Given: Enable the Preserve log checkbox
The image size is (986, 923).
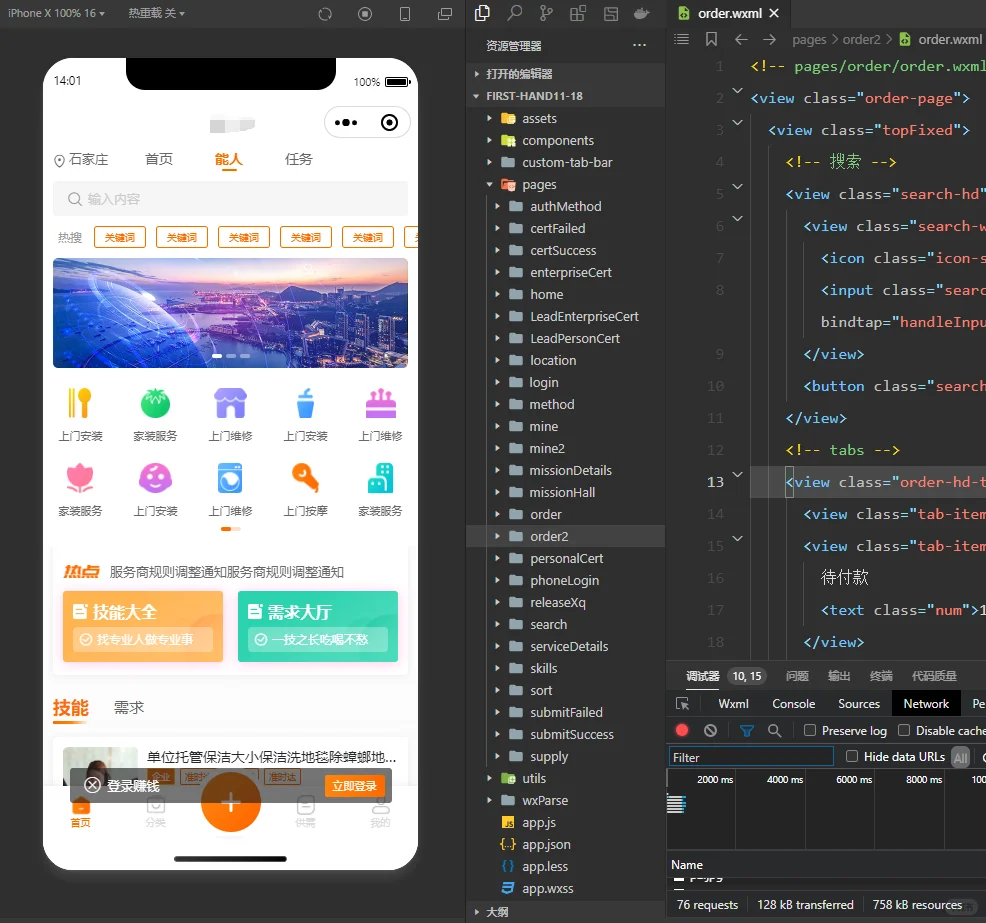Looking at the screenshot, I should 810,730.
